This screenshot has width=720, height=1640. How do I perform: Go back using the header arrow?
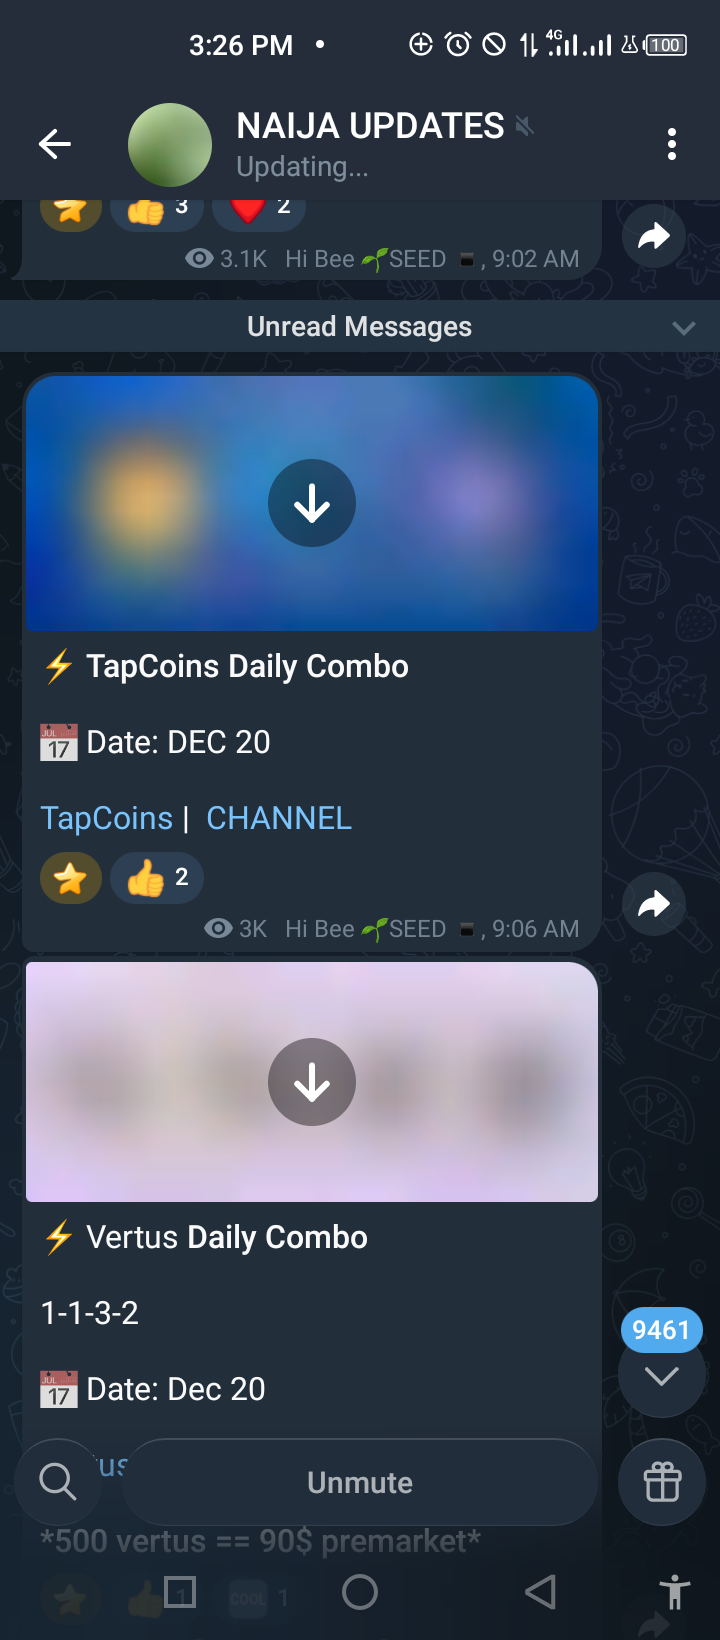coord(55,144)
